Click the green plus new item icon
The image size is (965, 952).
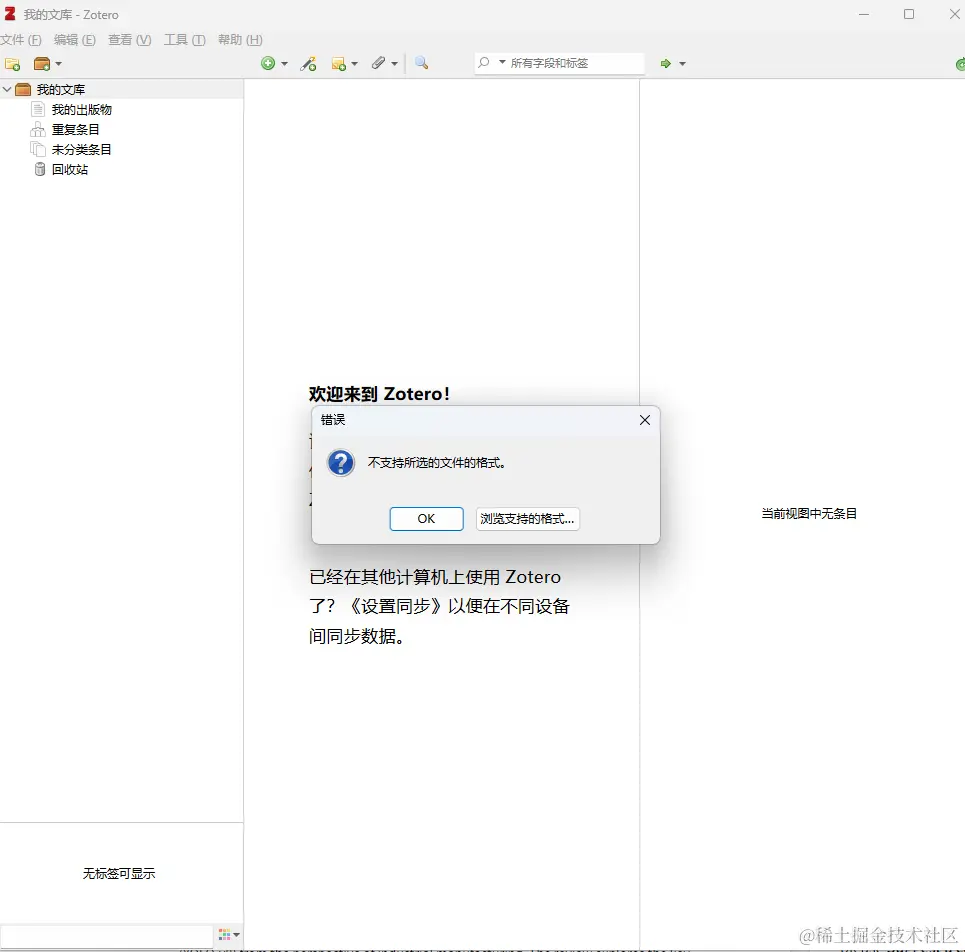(268, 63)
